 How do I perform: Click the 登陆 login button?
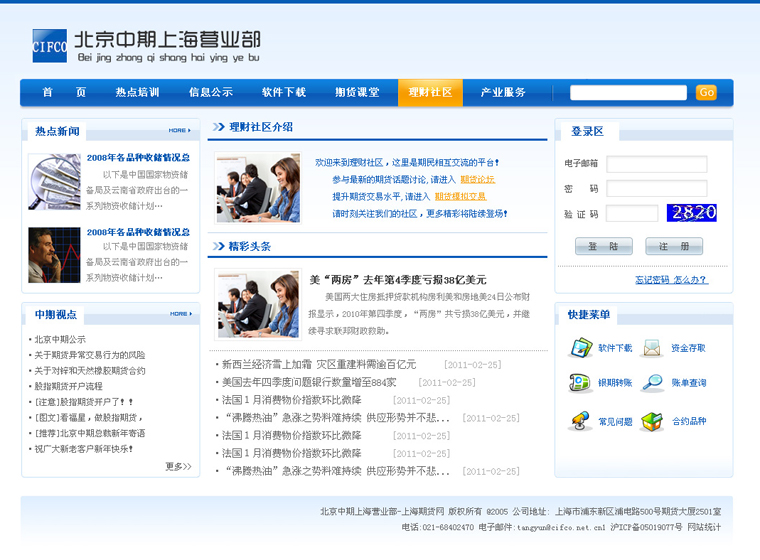point(603,246)
